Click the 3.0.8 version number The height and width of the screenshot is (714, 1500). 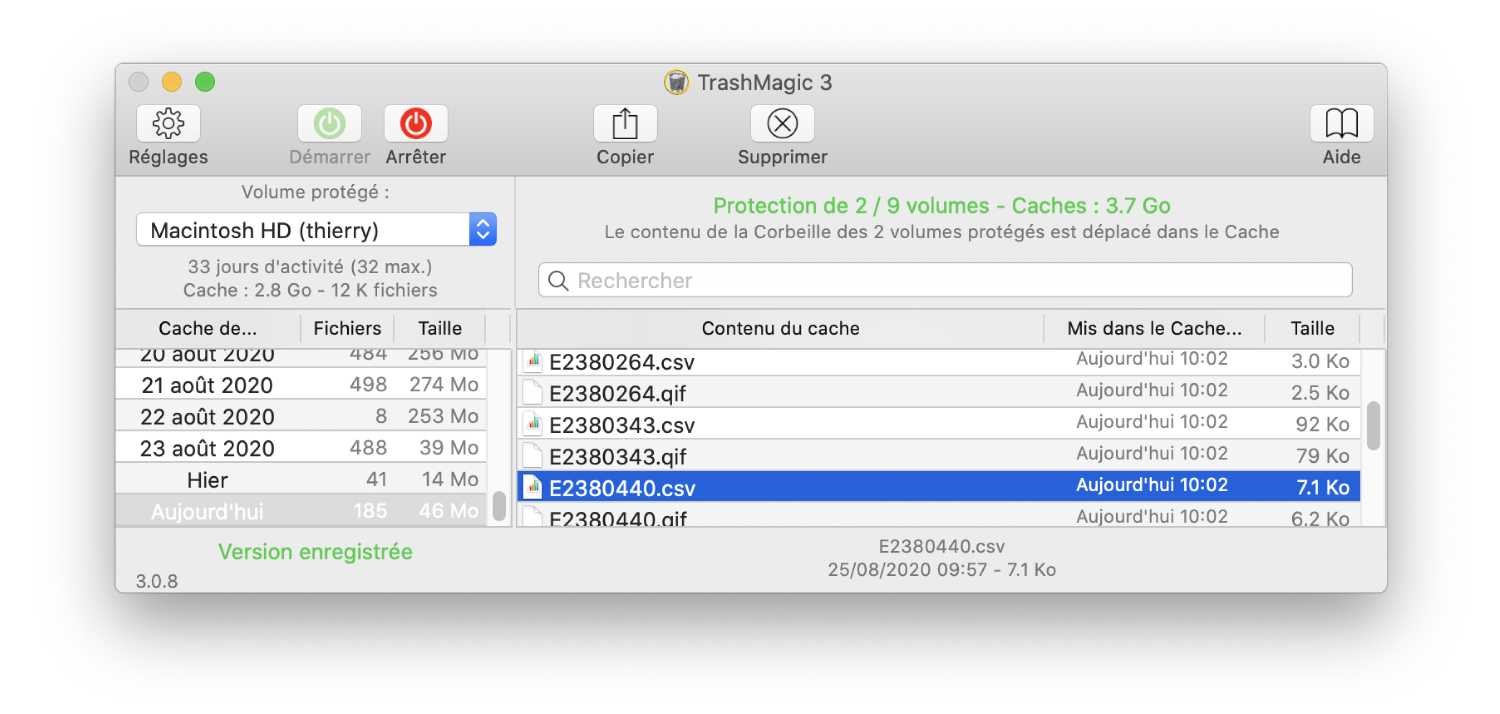(157, 581)
